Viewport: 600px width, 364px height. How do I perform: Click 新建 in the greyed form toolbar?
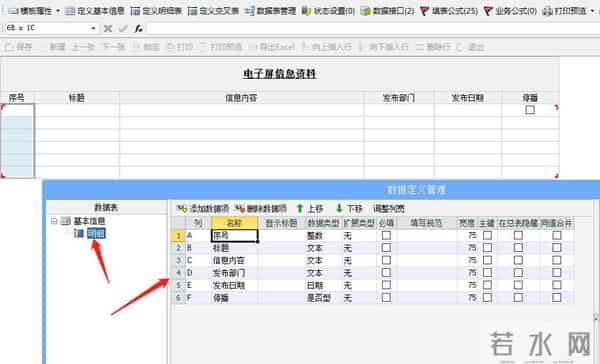57,47
